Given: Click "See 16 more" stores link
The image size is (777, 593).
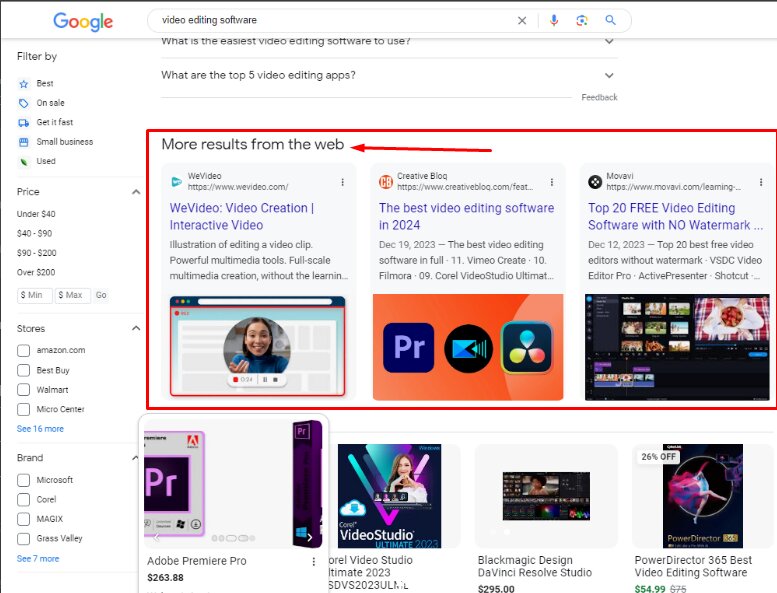Looking at the screenshot, I should [x=40, y=429].
